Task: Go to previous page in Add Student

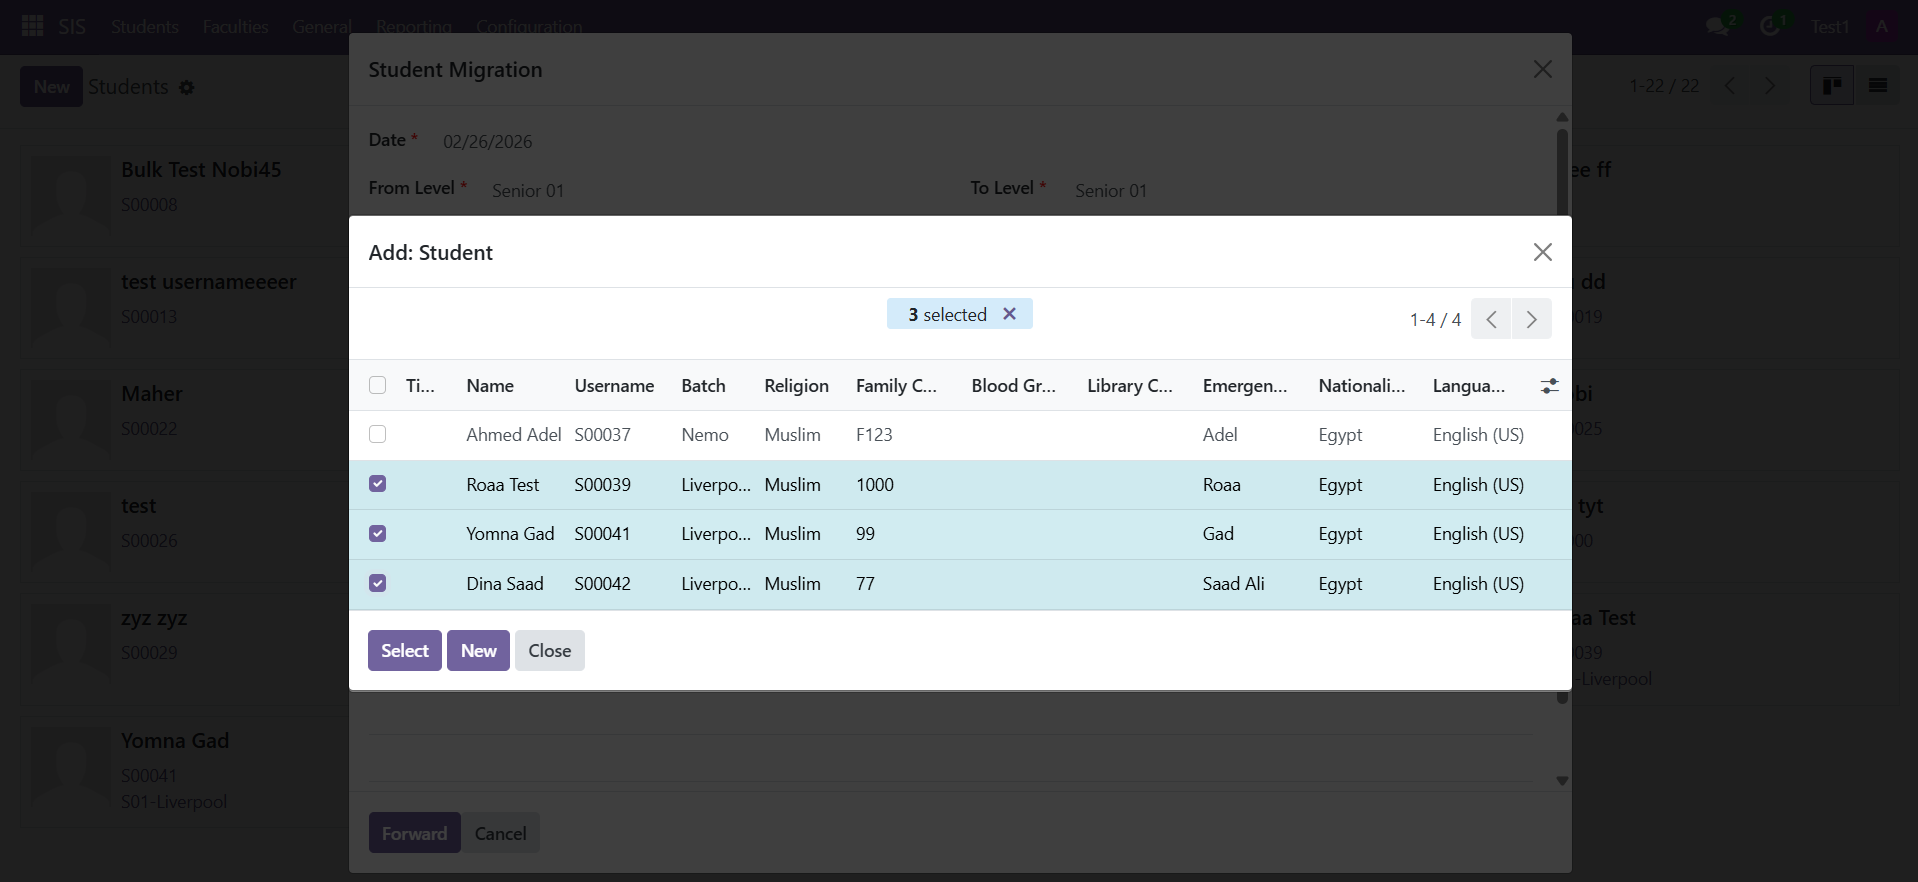Action: click(1491, 319)
